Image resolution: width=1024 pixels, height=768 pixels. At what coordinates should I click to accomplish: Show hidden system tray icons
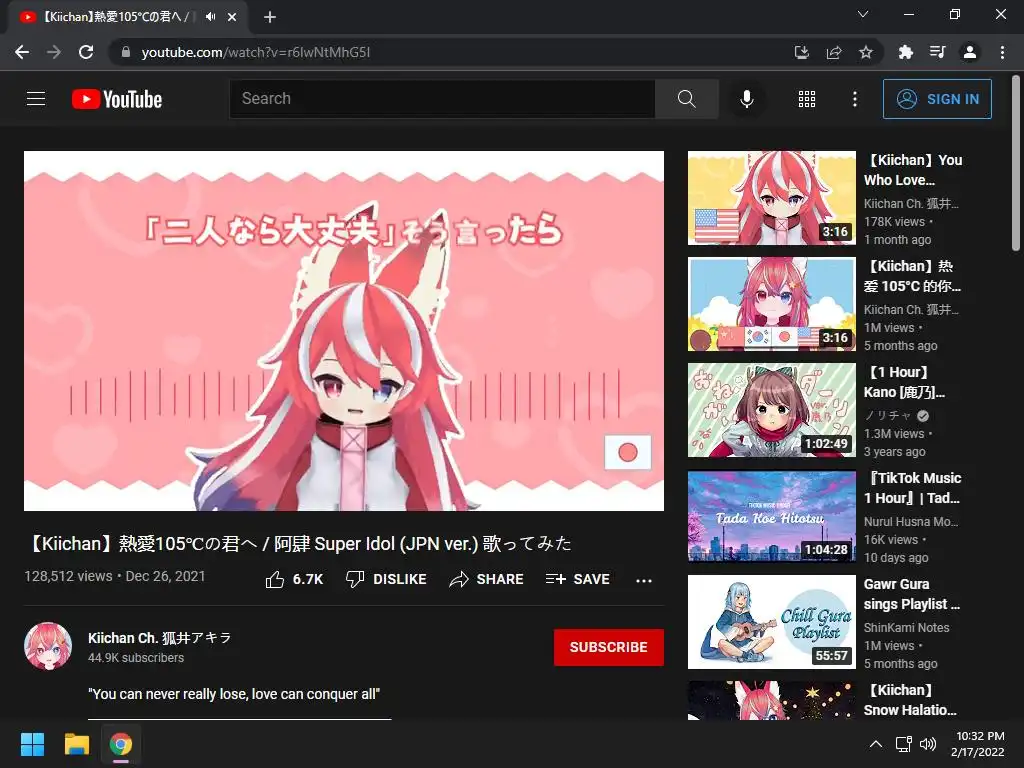(x=876, y=744)
